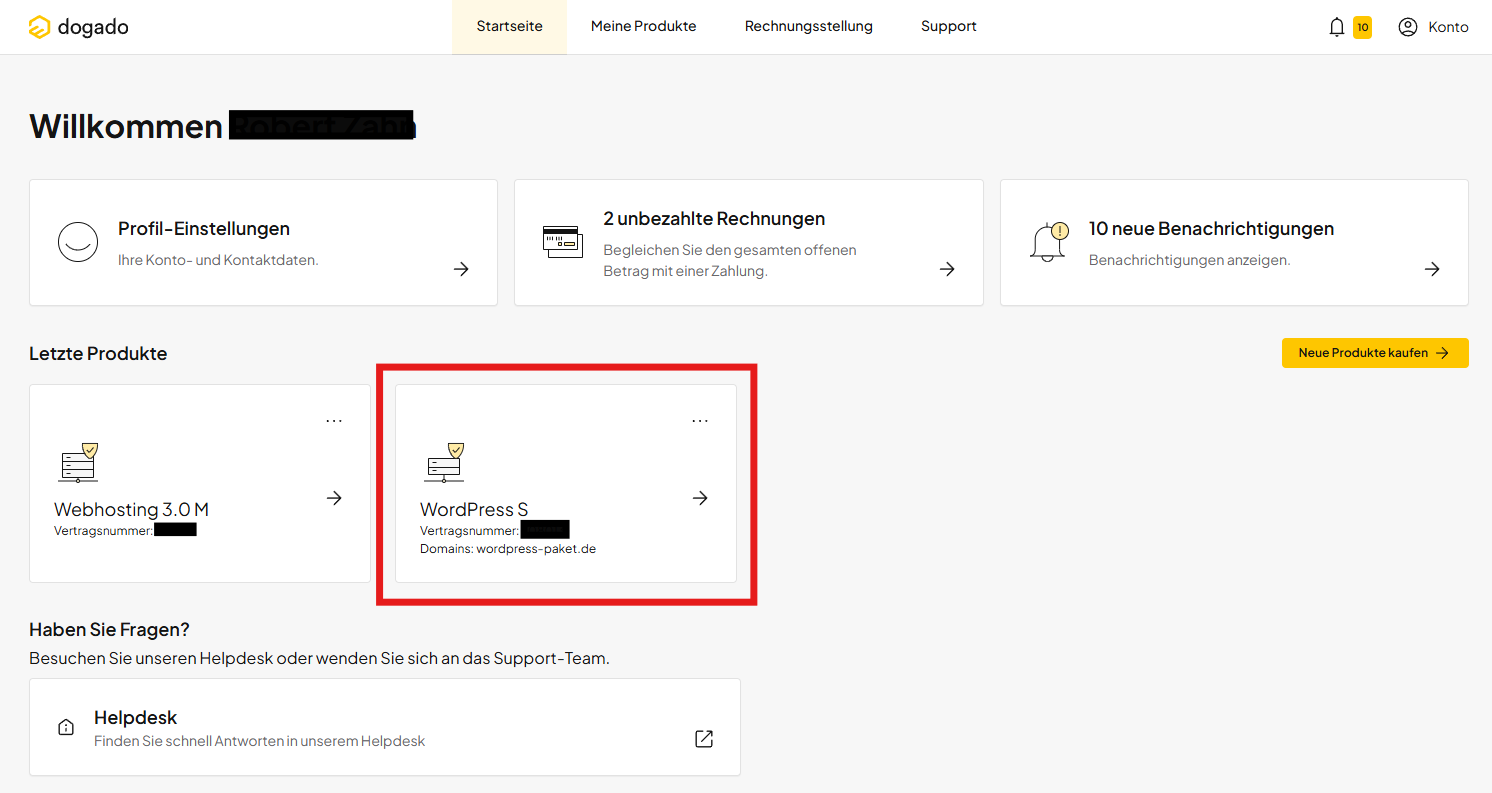
Task: Click the yellow notification count badge
Action: 1362,27
